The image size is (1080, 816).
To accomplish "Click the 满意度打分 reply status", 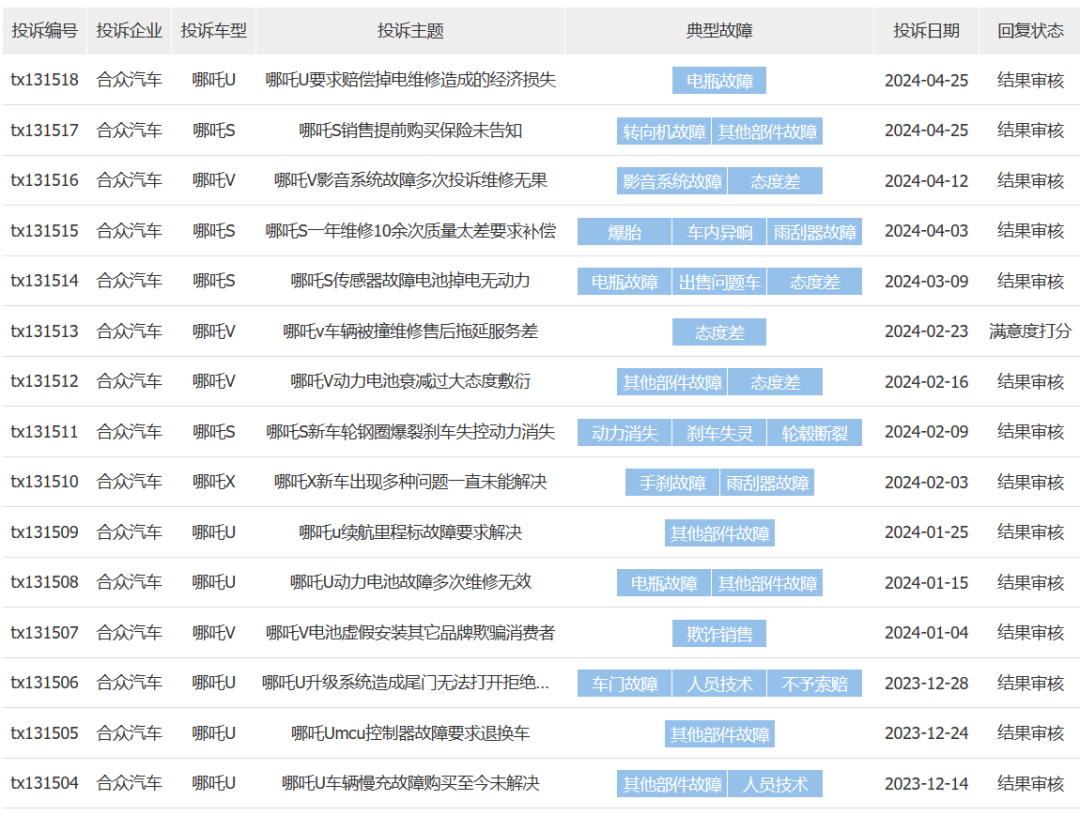I will click(1030, 331).
